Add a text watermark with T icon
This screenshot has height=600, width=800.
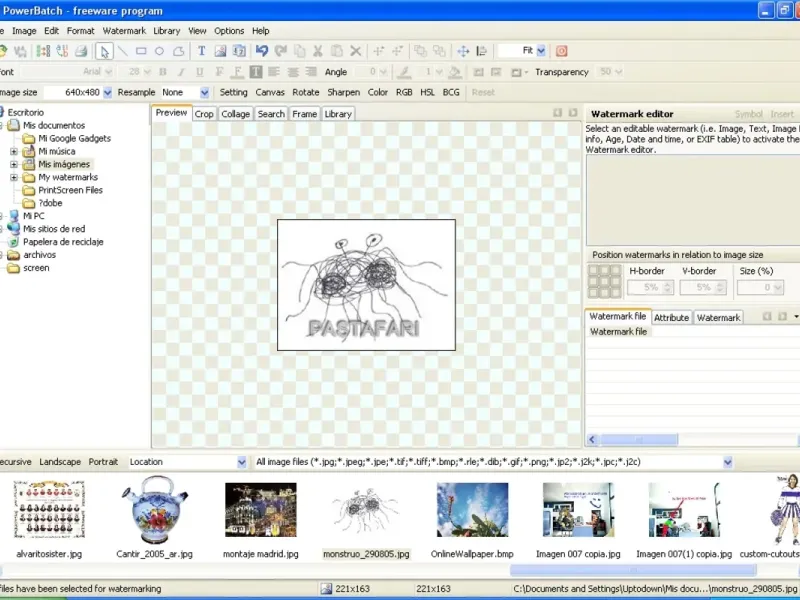tap(201, 51)
